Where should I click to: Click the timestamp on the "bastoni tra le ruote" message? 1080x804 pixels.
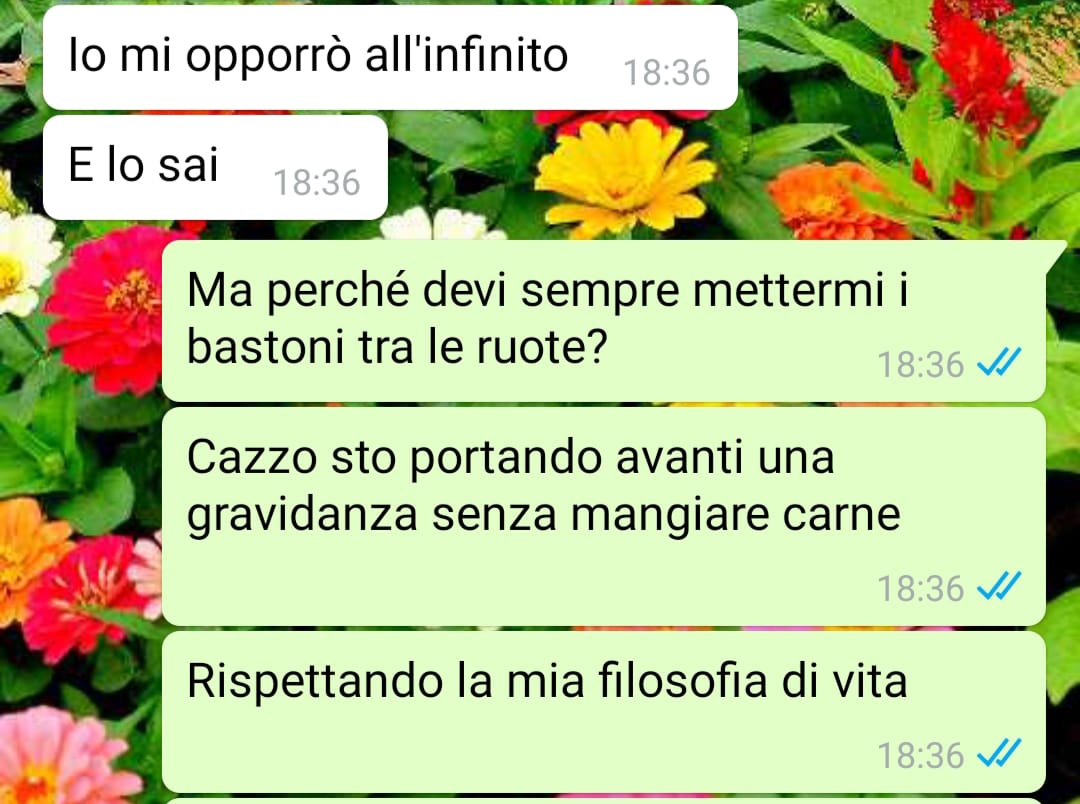point(920,364)
